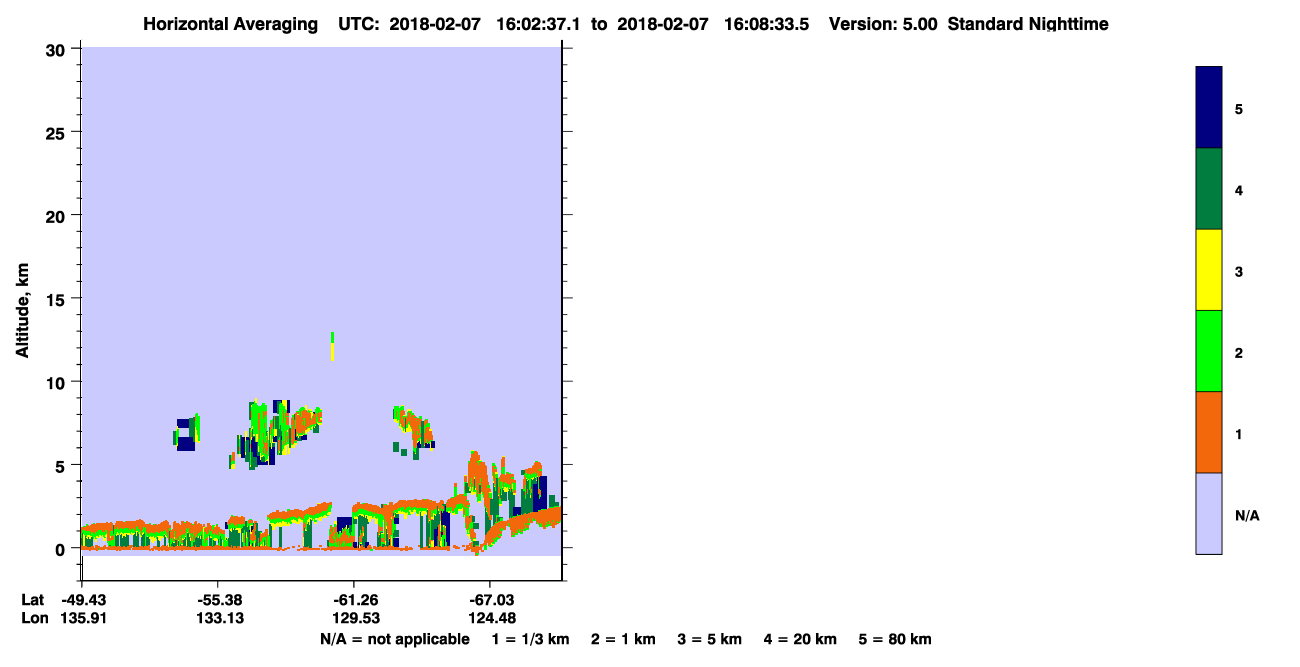This screenshot has height=667, width=1300.
Task: Click the 'N/A = not applicable' legend text
Action: click(394, 639)
